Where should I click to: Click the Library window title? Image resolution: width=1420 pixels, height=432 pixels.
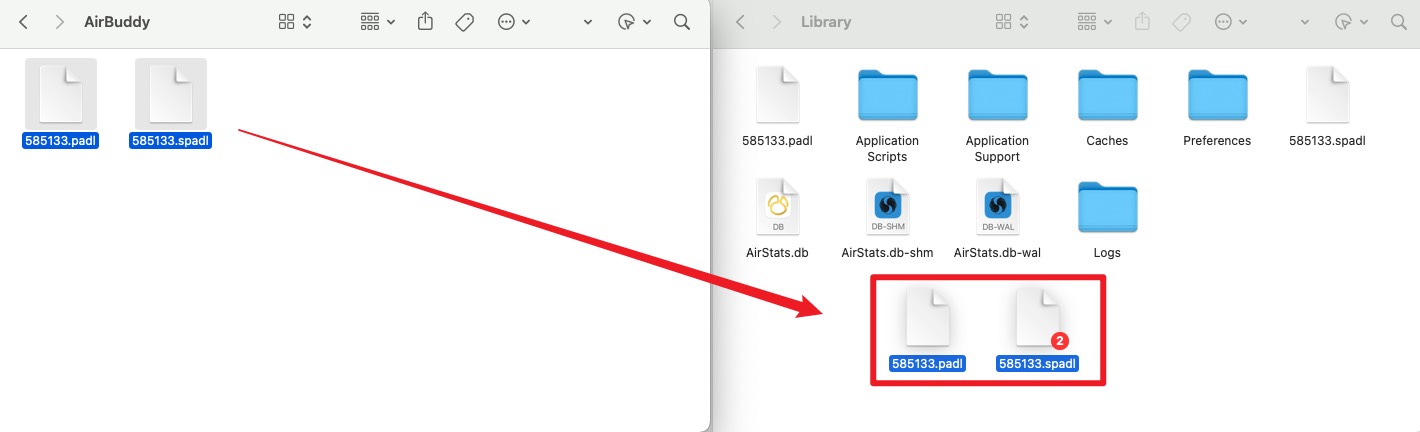click(x=826, y=22)
